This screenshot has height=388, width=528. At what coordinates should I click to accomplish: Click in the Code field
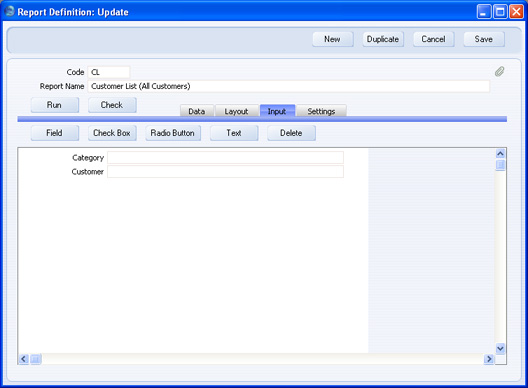pyautogui.click(x=109, y=72)
